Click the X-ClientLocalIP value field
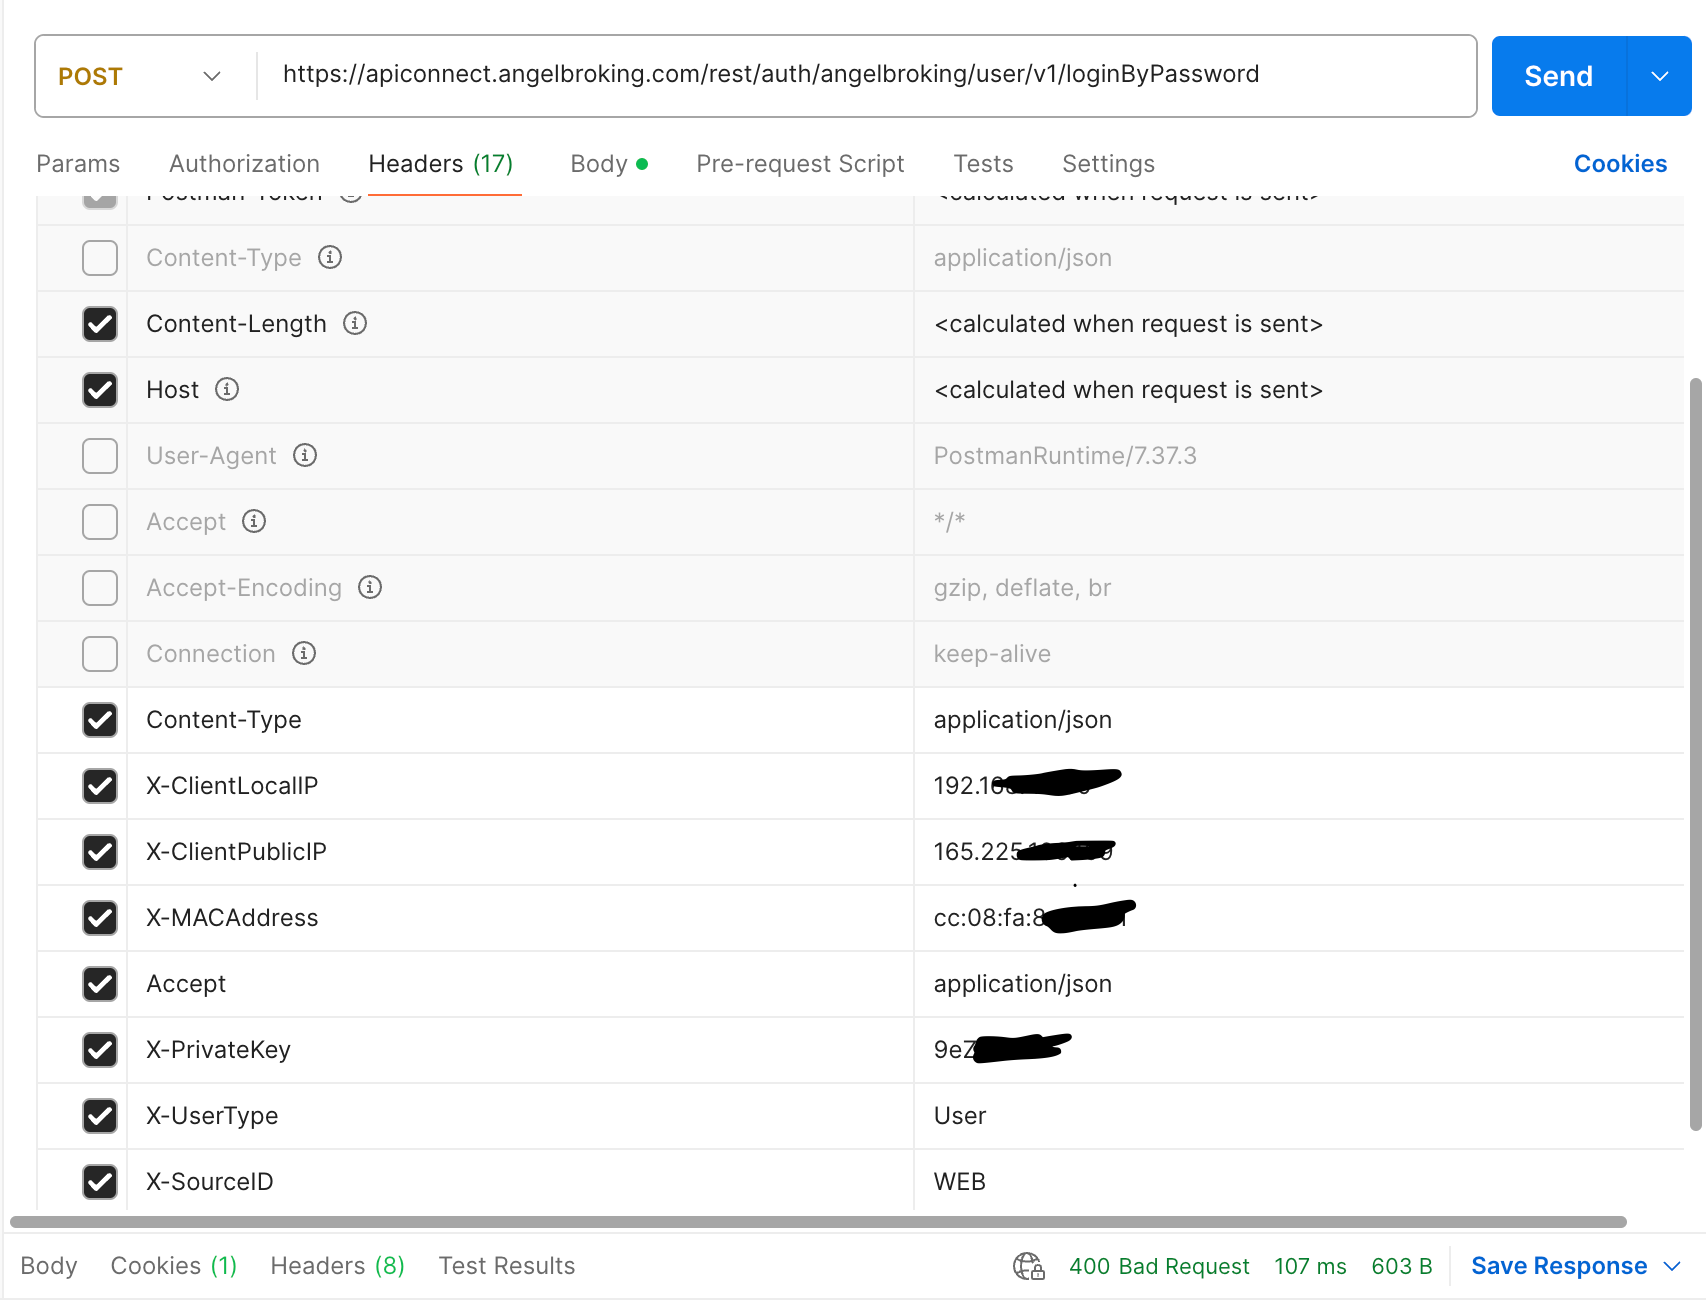Image resolution: width=1706 pixels, height=1308 pixels. 1298,786
